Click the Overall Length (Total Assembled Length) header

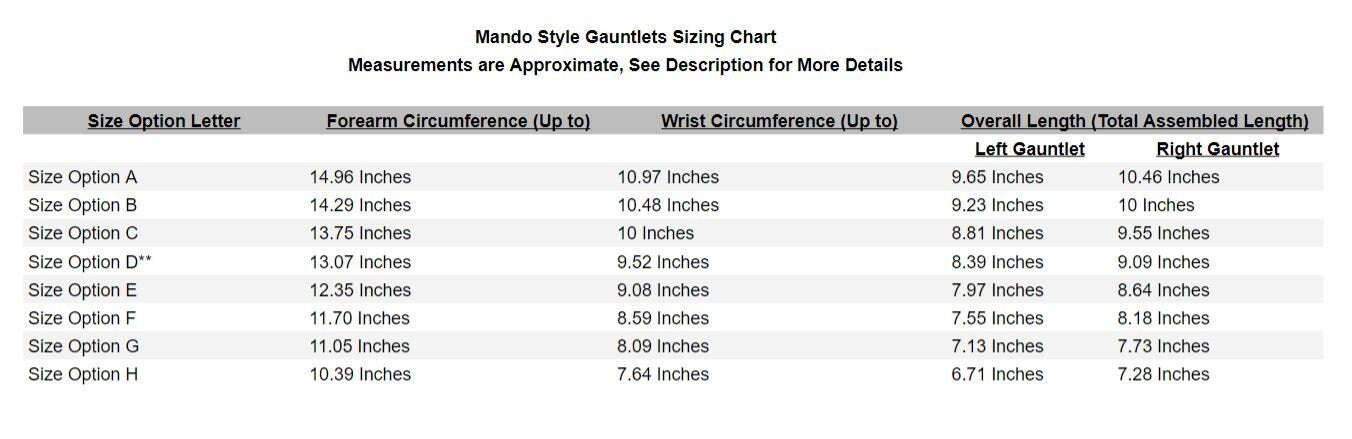pyautogui.click(x=1134, y=121)
